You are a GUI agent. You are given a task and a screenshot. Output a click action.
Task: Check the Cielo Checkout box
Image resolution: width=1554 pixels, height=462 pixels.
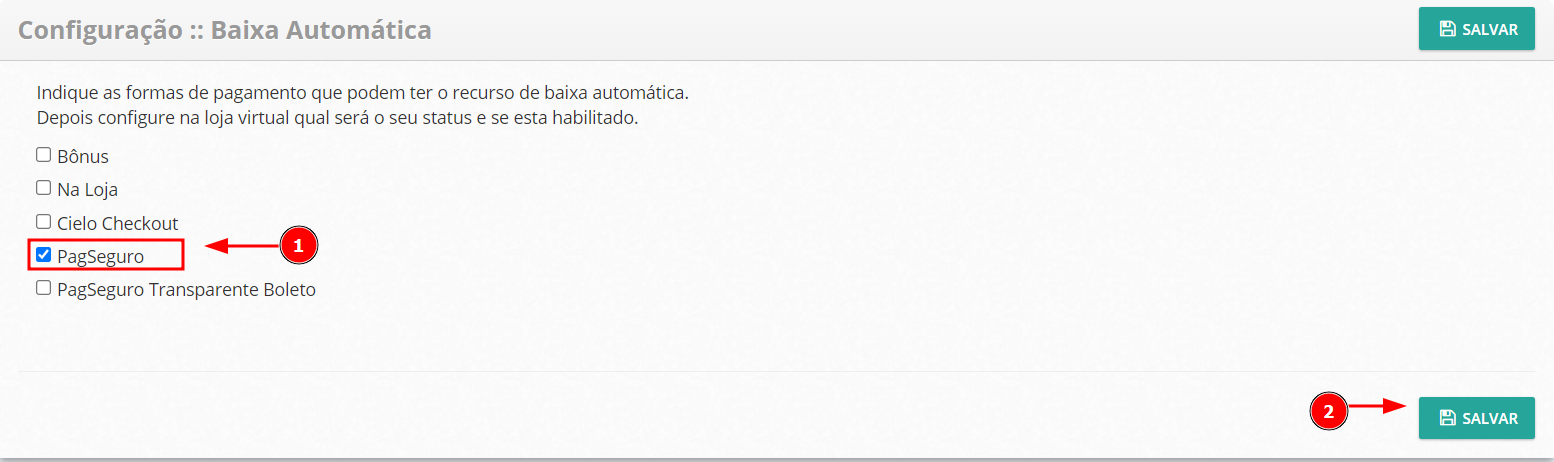click(x=43, y=221)
